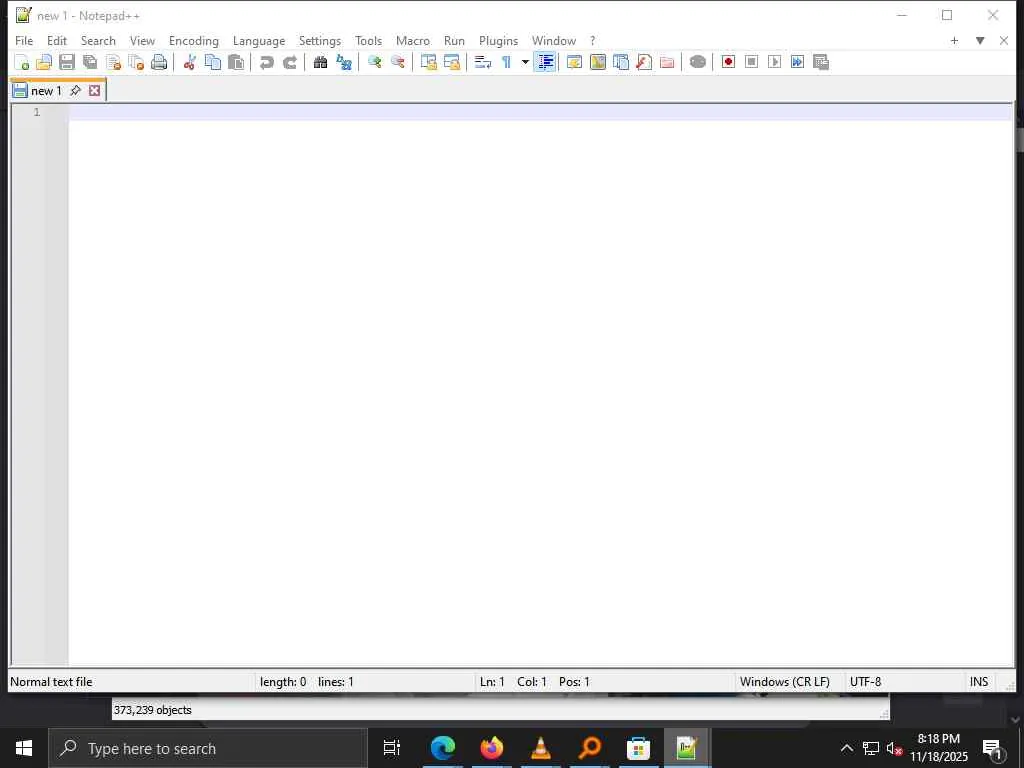Toggle the indent guide toolbar button
This screenshot has height=768, width=1024.
pos(545,62)
